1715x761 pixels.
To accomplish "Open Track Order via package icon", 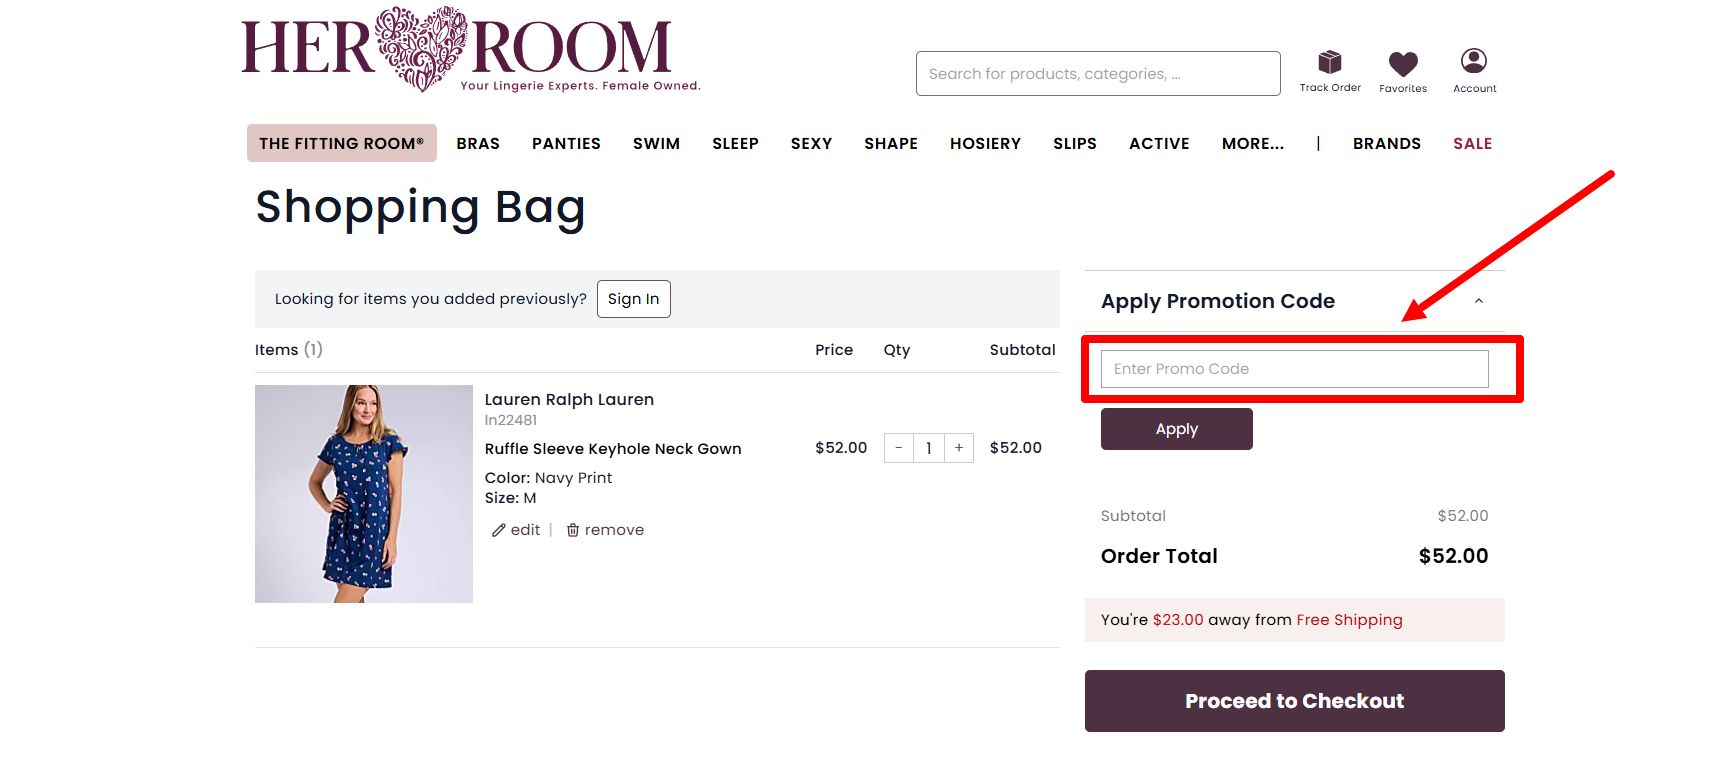I will pos(1330,64).
